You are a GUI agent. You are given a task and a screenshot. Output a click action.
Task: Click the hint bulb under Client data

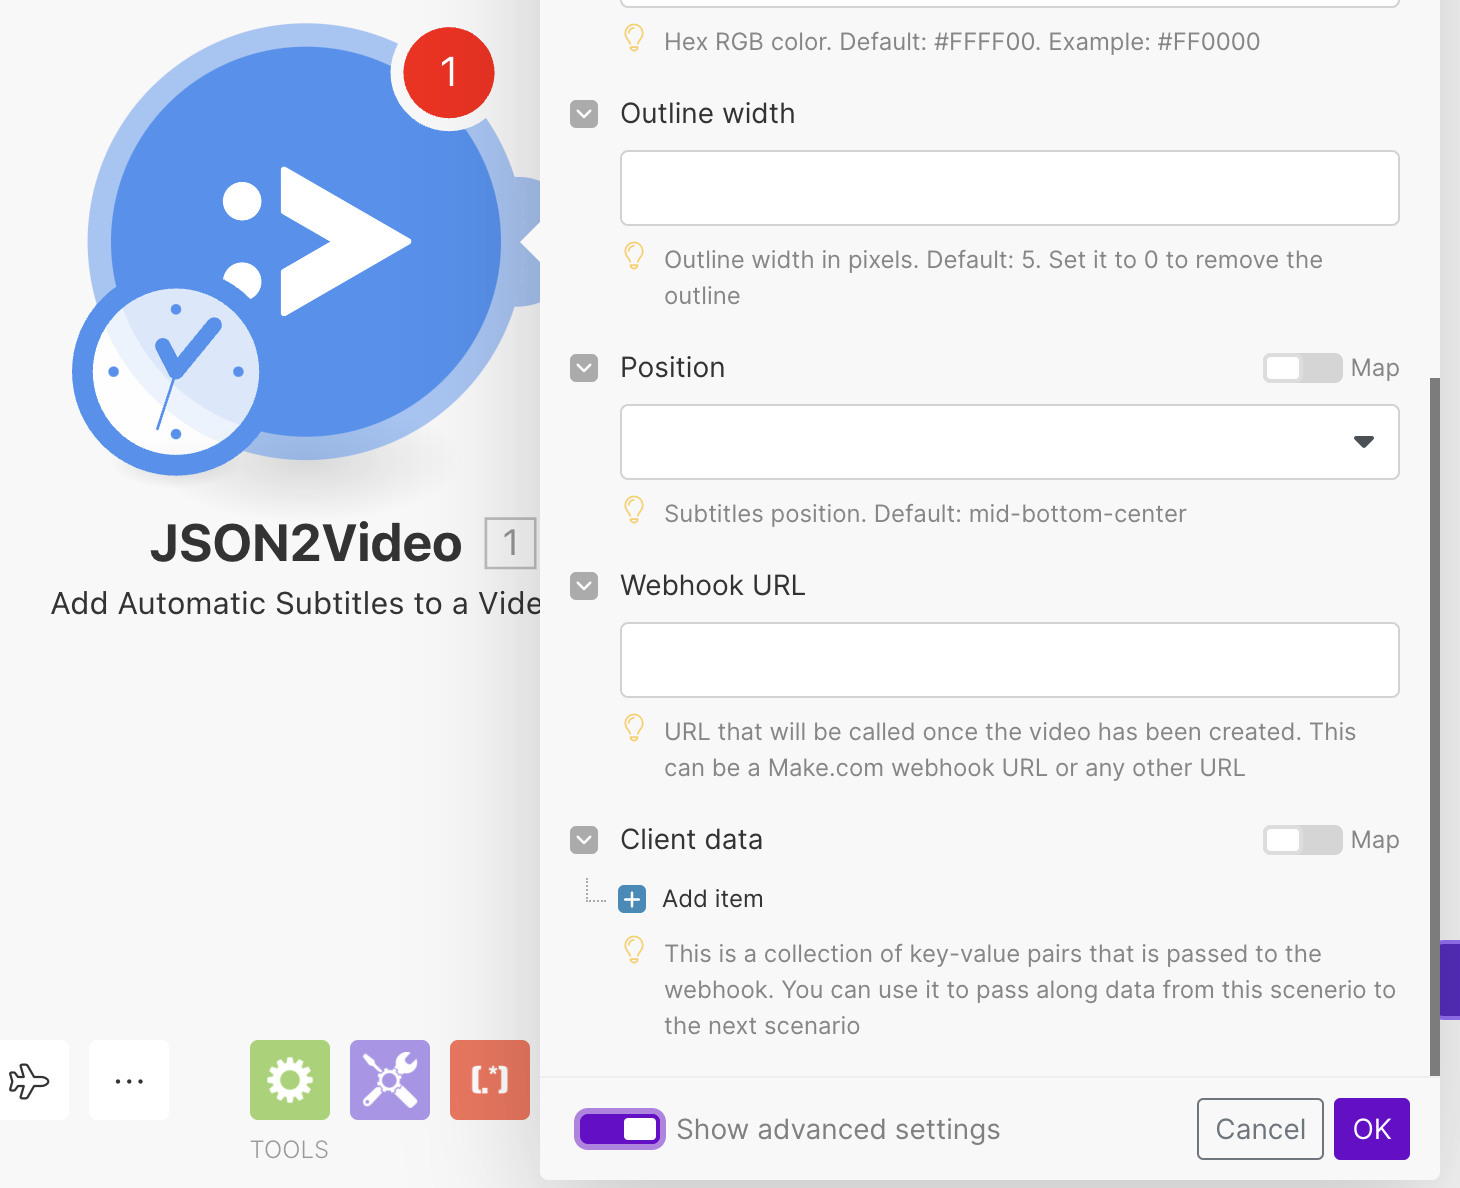click(634, 950)
